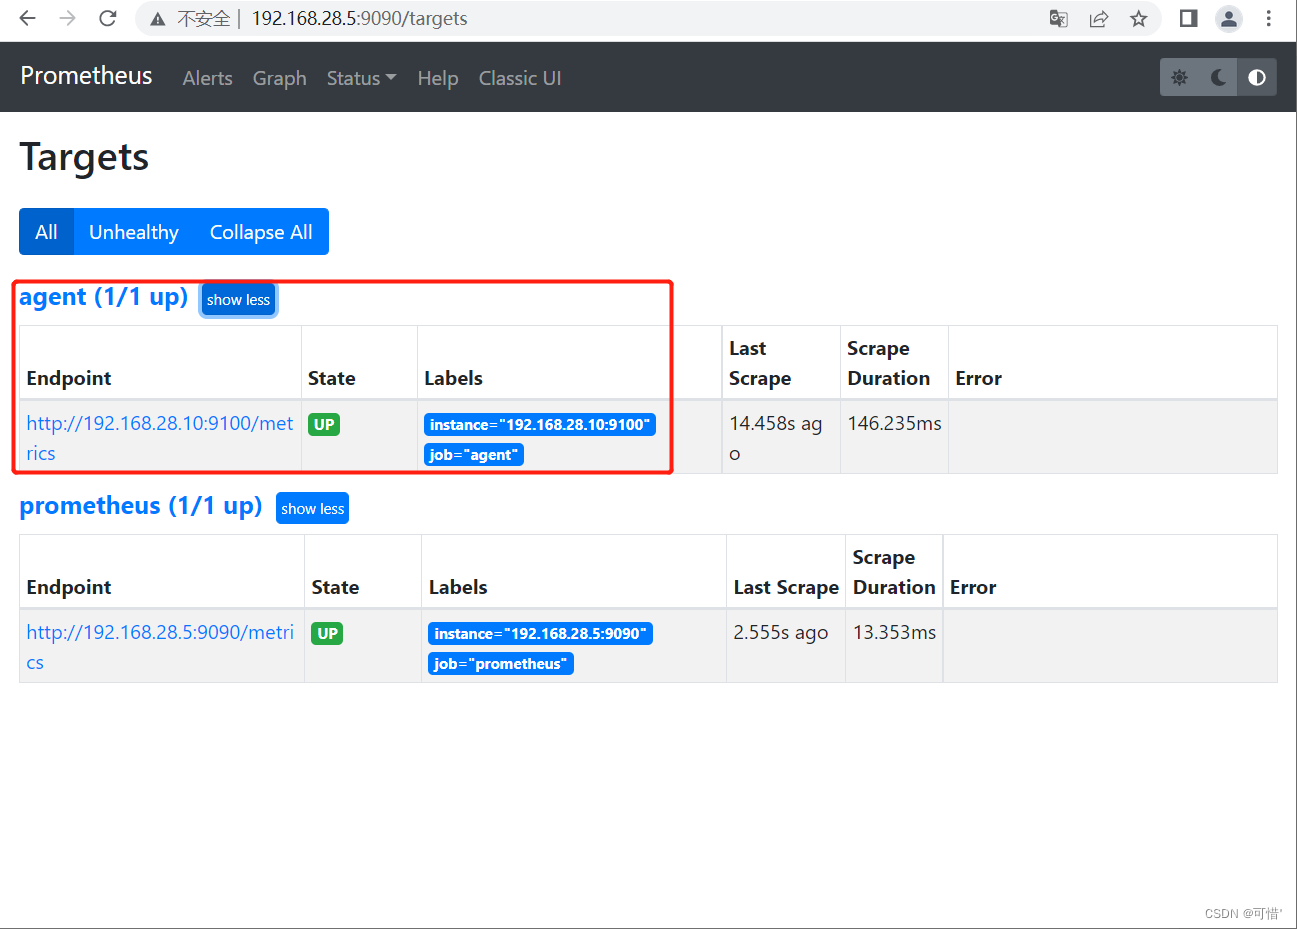Open the browser profile avatar
1297x929 pixels.
(1229, 18)
